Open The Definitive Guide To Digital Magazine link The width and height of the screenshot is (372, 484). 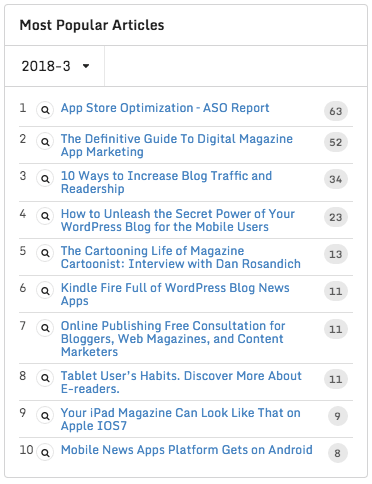[x=177, y=145]
